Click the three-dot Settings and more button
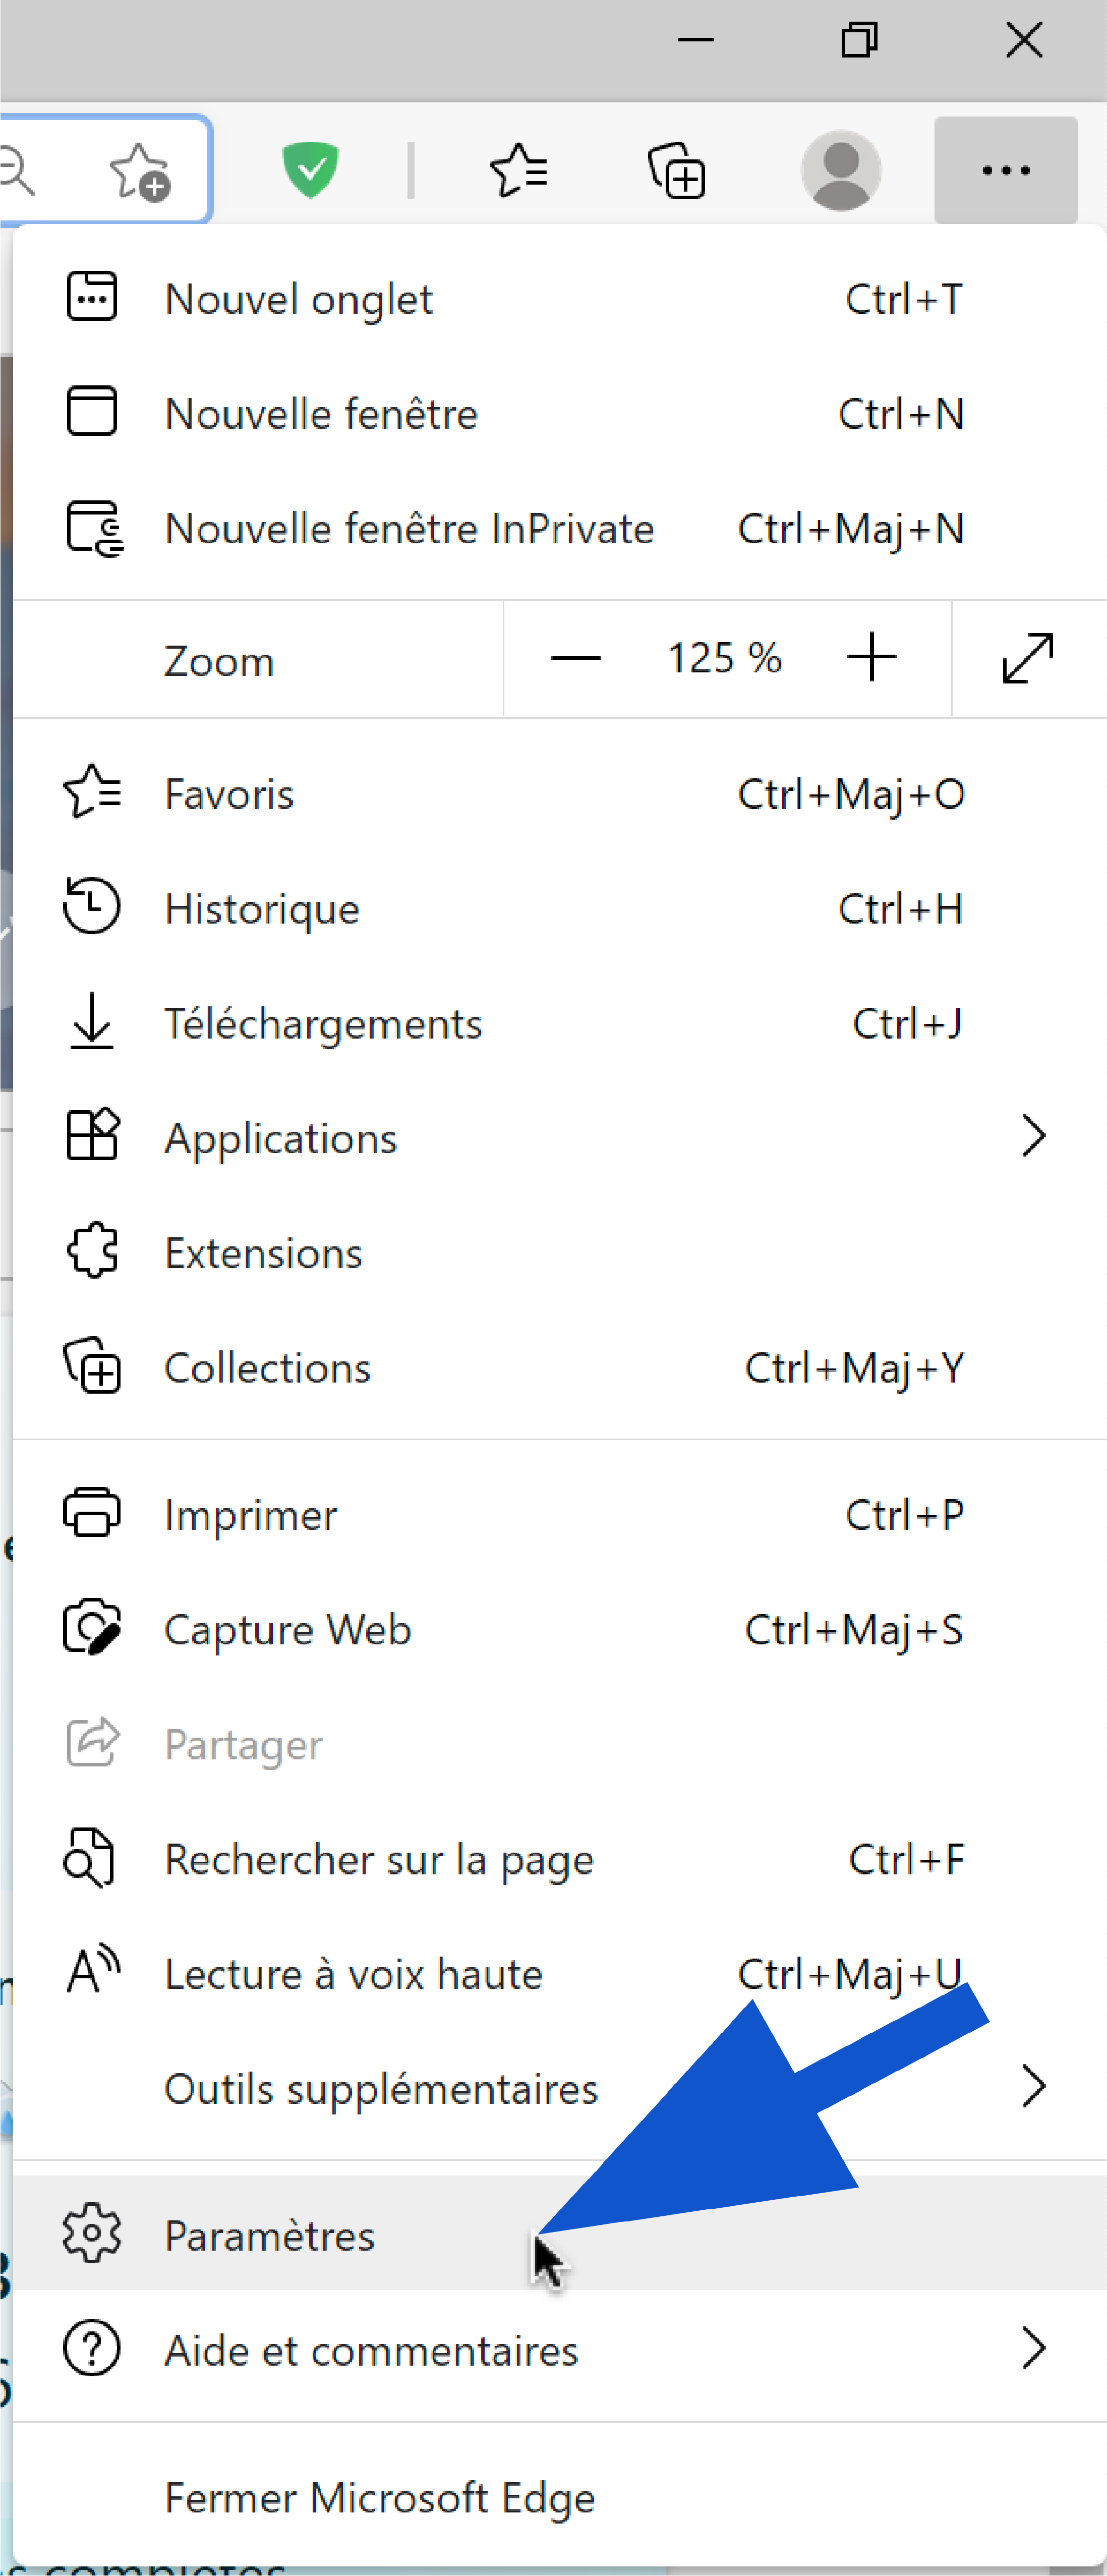1107x2576 pixels. 1006,170
